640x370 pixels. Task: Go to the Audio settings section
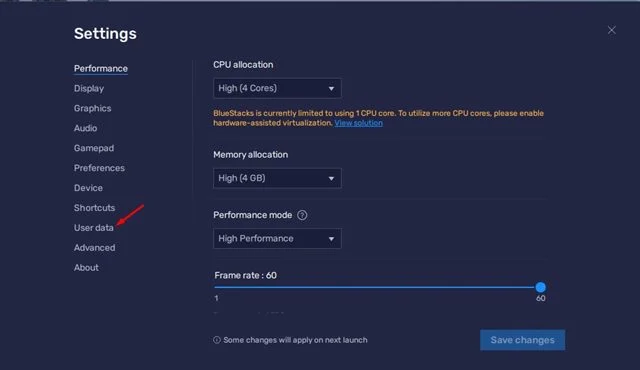[x=85, y=128]
